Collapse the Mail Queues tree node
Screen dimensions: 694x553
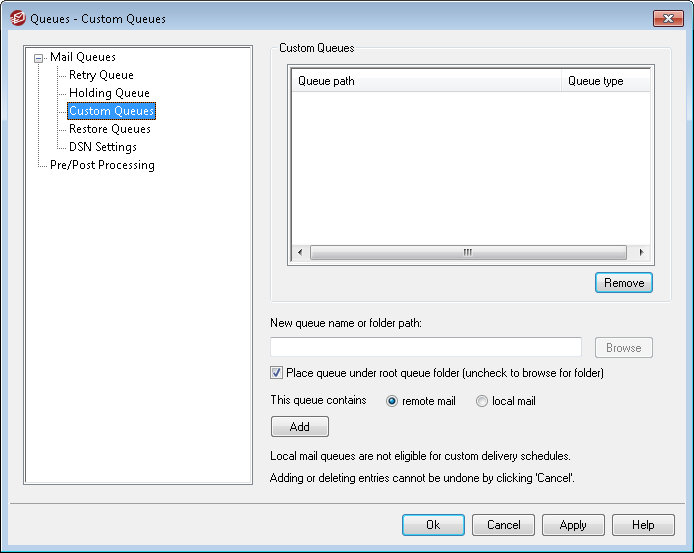pos(39,58)
